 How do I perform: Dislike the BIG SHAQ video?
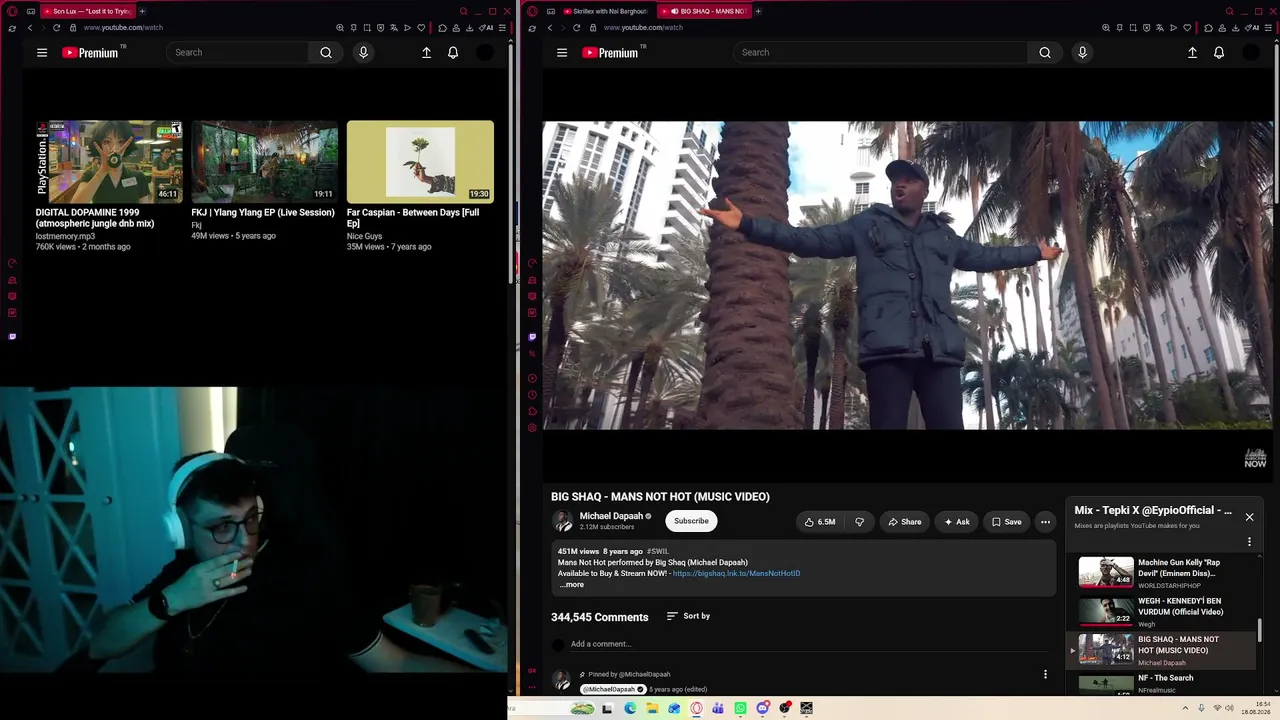point(859,521)
